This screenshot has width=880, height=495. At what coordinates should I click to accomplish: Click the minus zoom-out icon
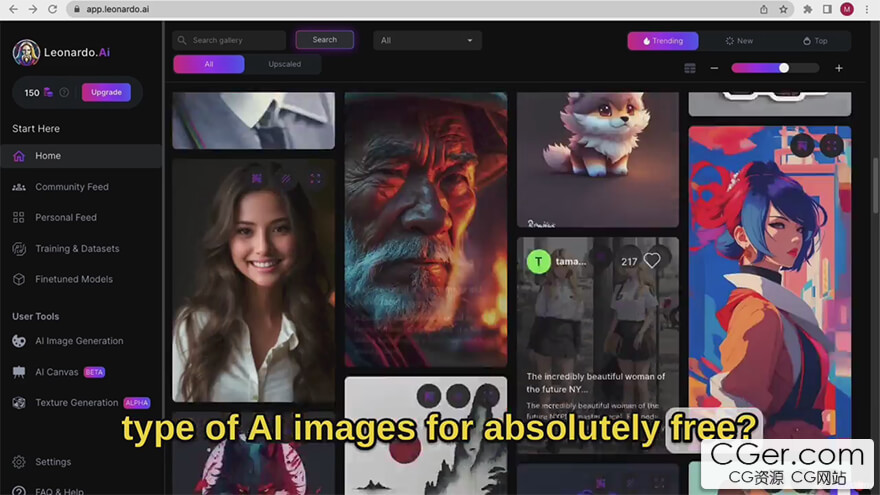[x=714, y=68]
